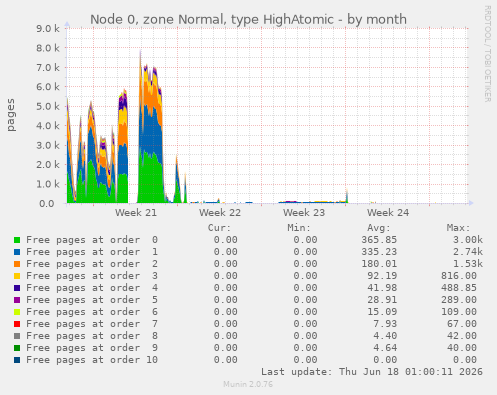Click the 'Week 22' x-axis label
497x395 pixels.
click(x=220, y=213)
